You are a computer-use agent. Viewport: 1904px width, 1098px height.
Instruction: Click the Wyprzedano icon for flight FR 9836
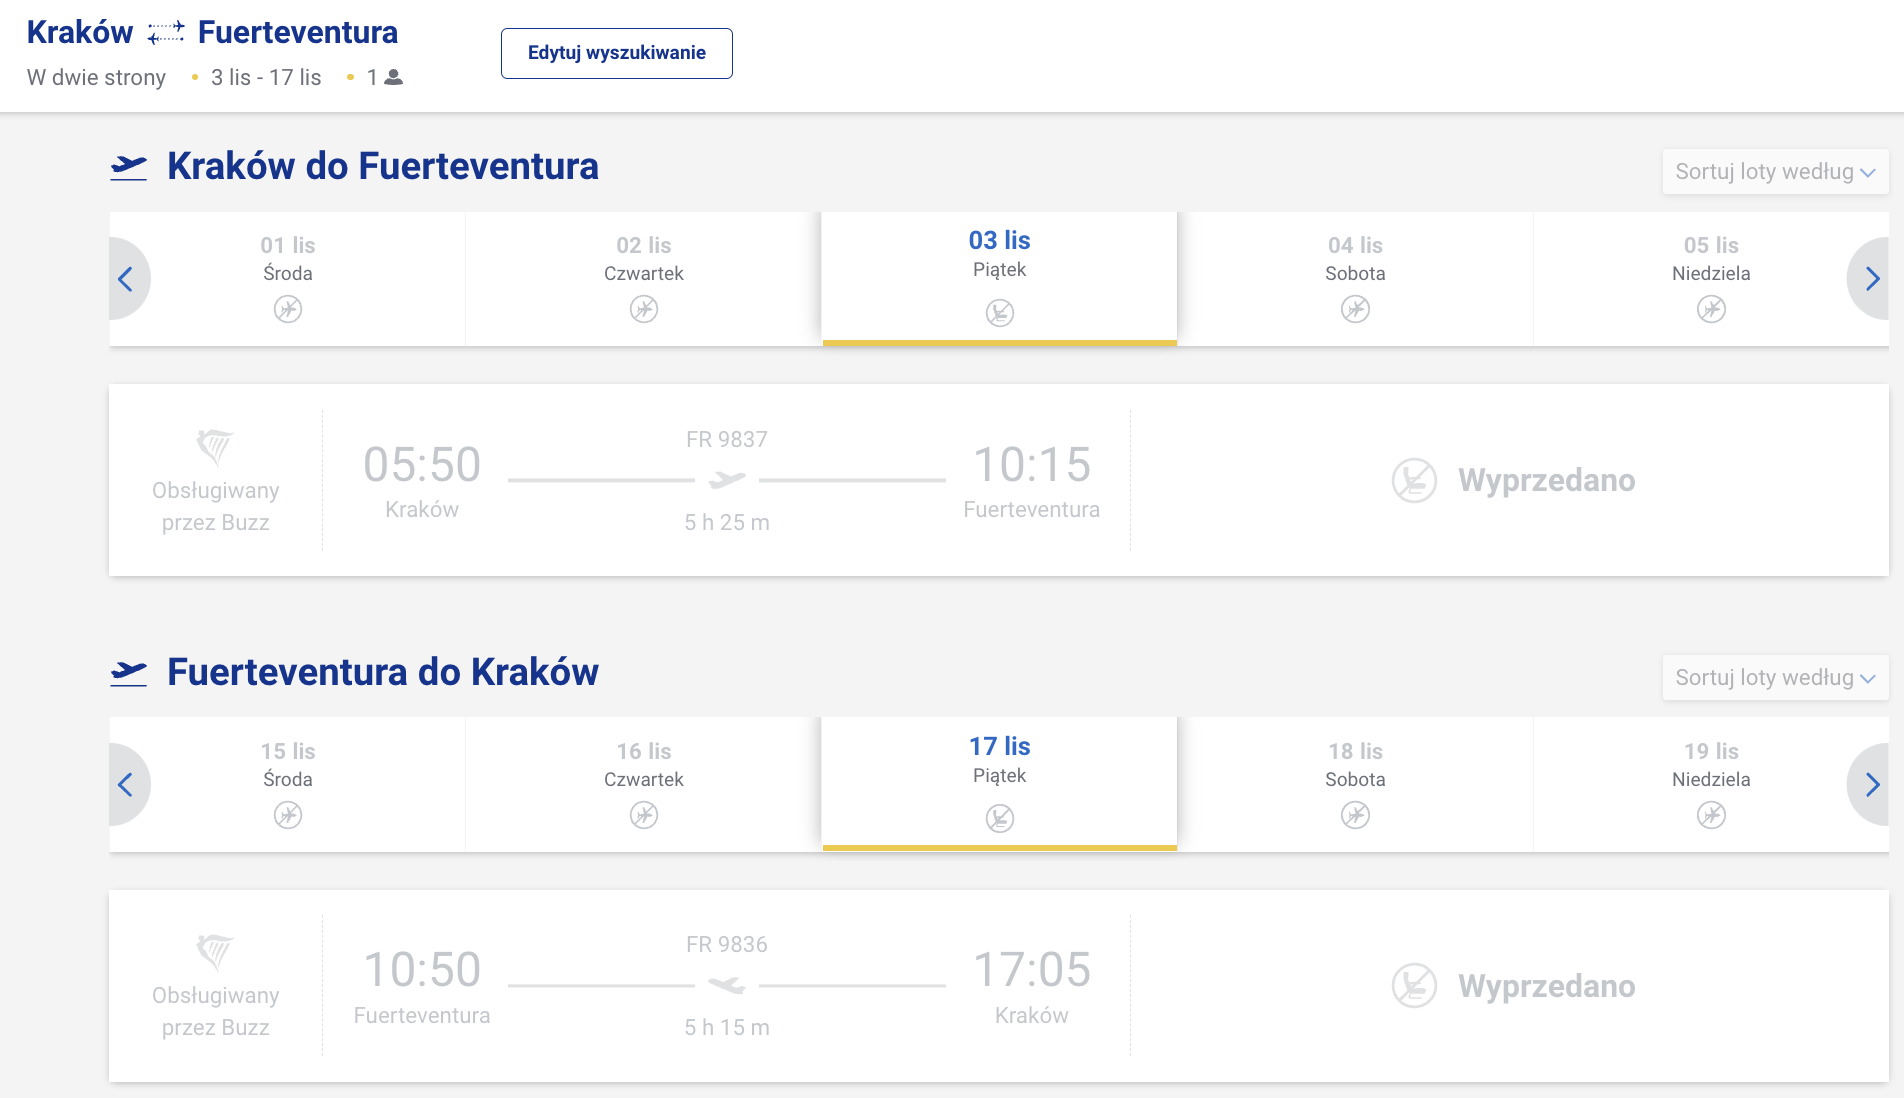click(x=1414, y=986)
